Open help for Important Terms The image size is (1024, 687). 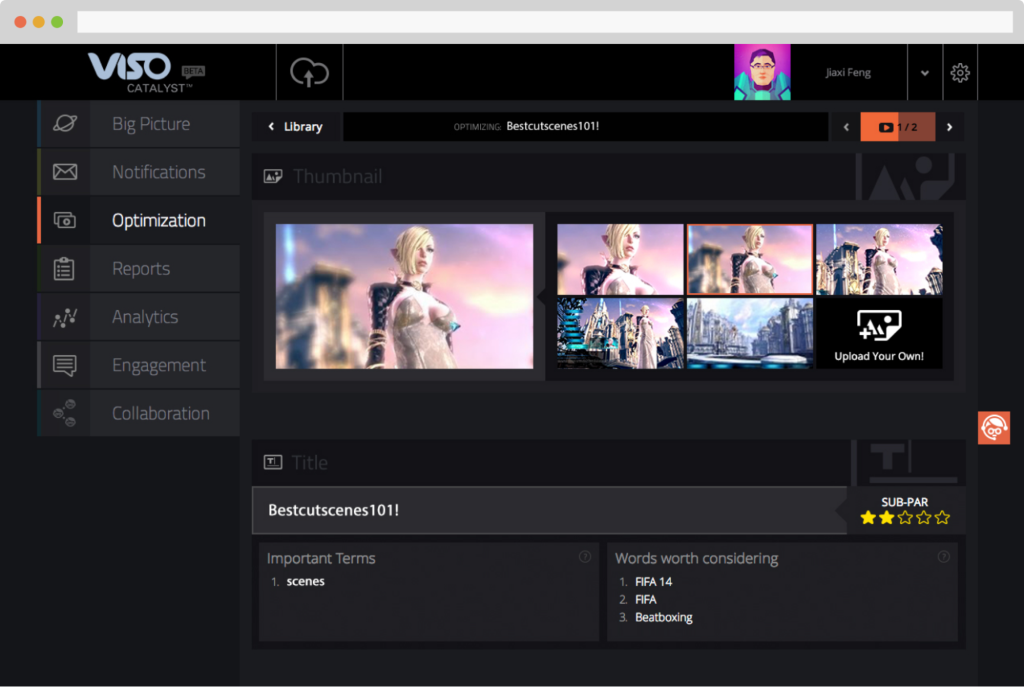[585, 557]
